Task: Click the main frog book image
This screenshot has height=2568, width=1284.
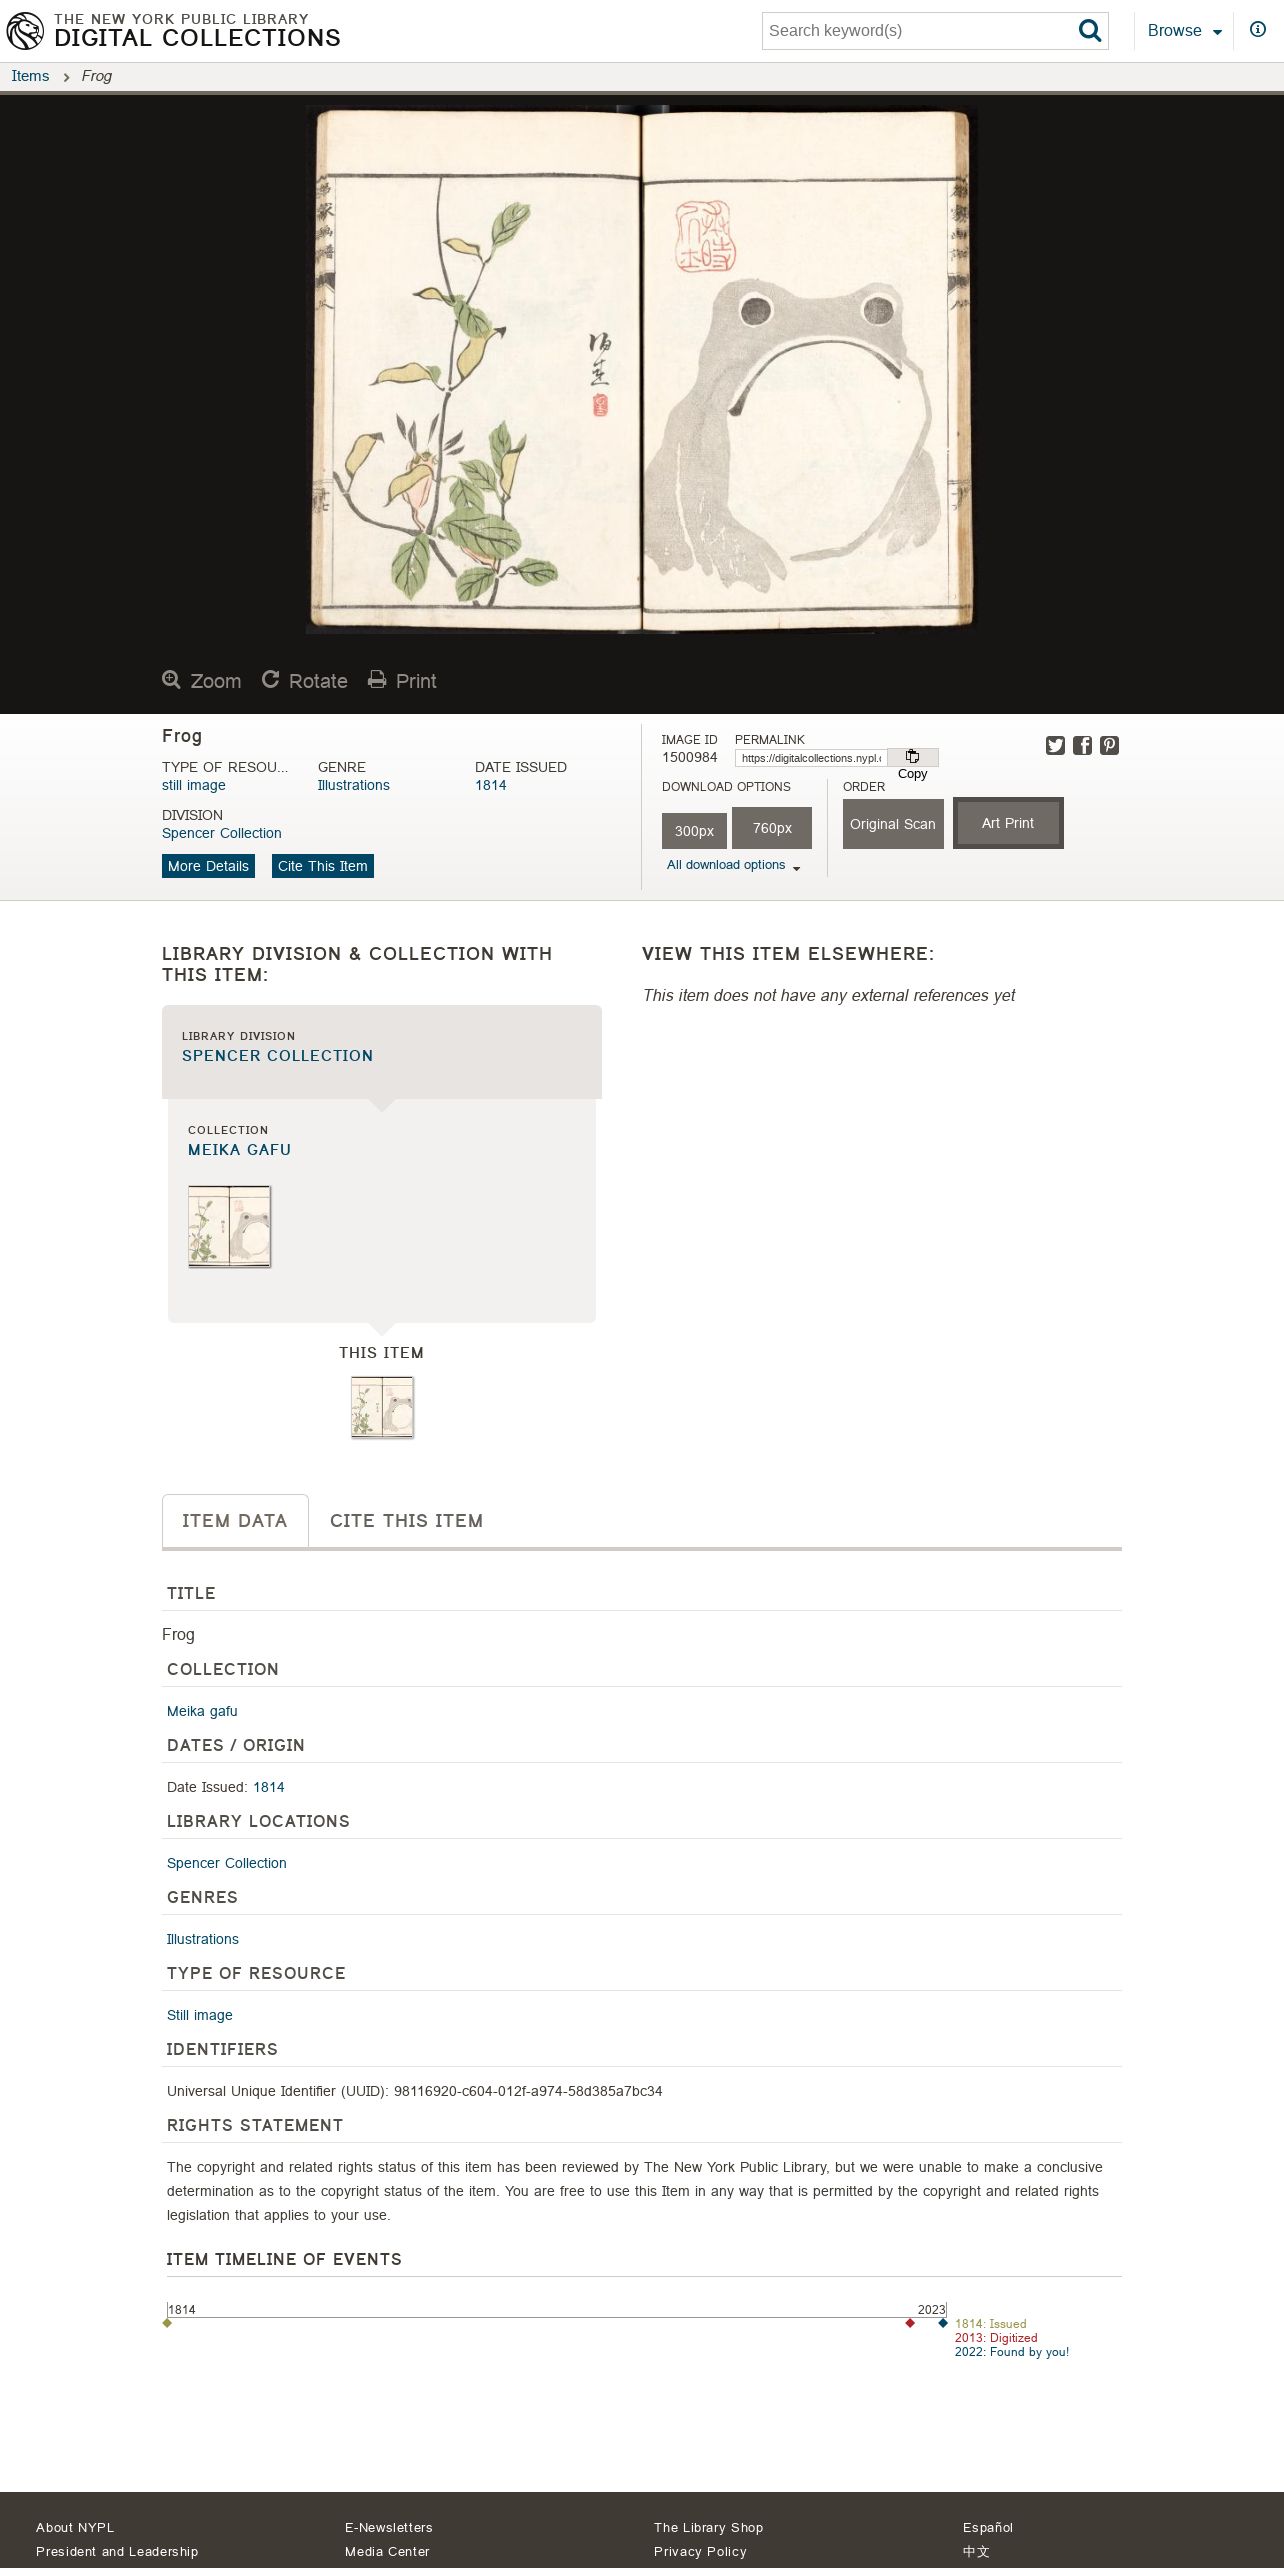Action: pyautogui.click(x=641, y=370)
